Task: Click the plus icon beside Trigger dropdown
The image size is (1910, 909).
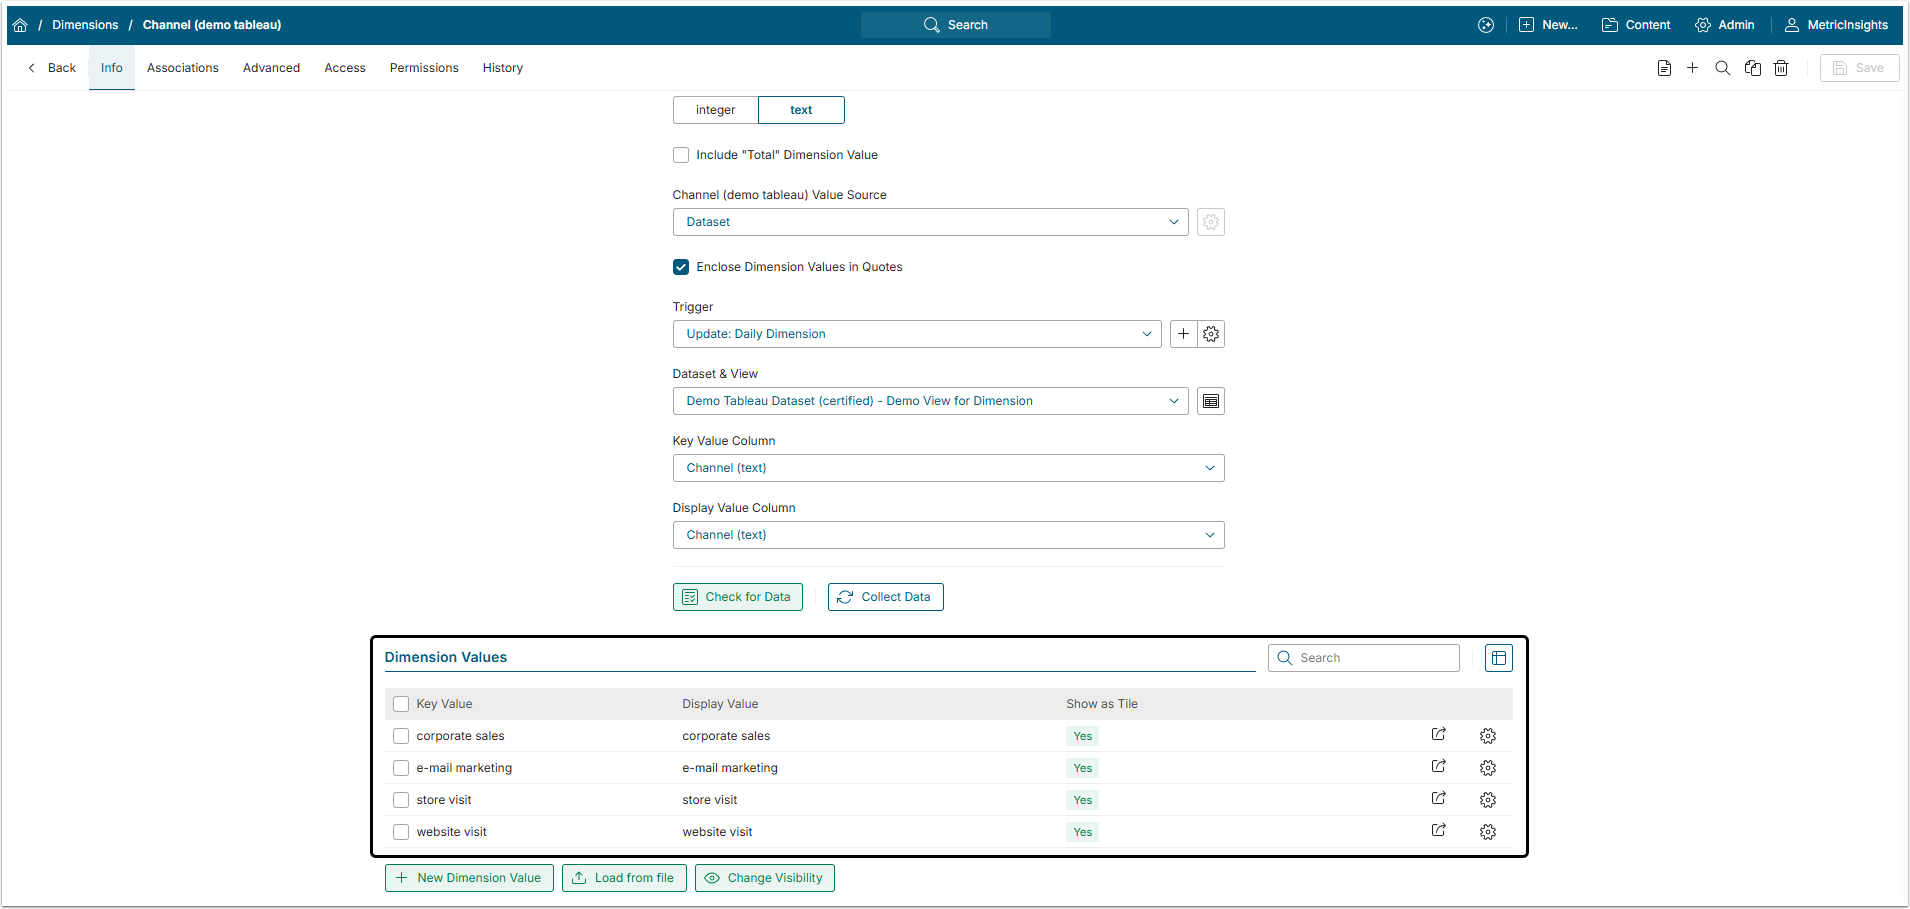Action: 1183,334
